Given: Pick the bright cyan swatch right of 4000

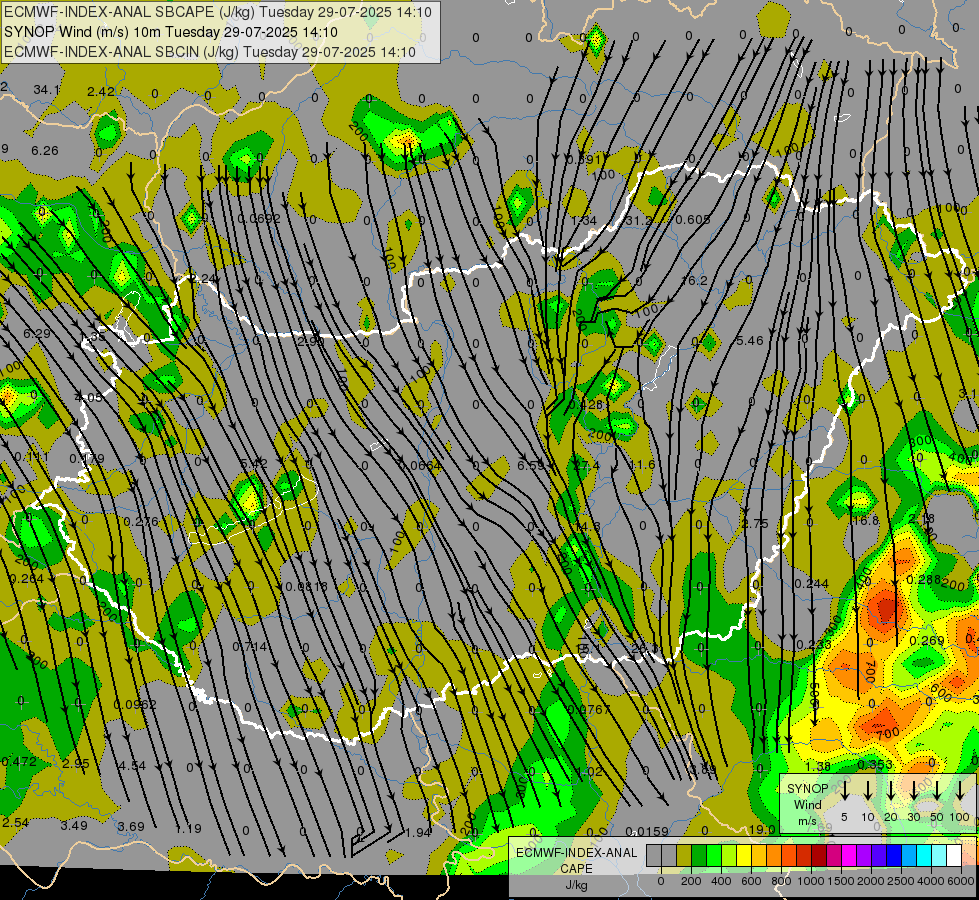Looking at the screenshot, I should point(923,855).
